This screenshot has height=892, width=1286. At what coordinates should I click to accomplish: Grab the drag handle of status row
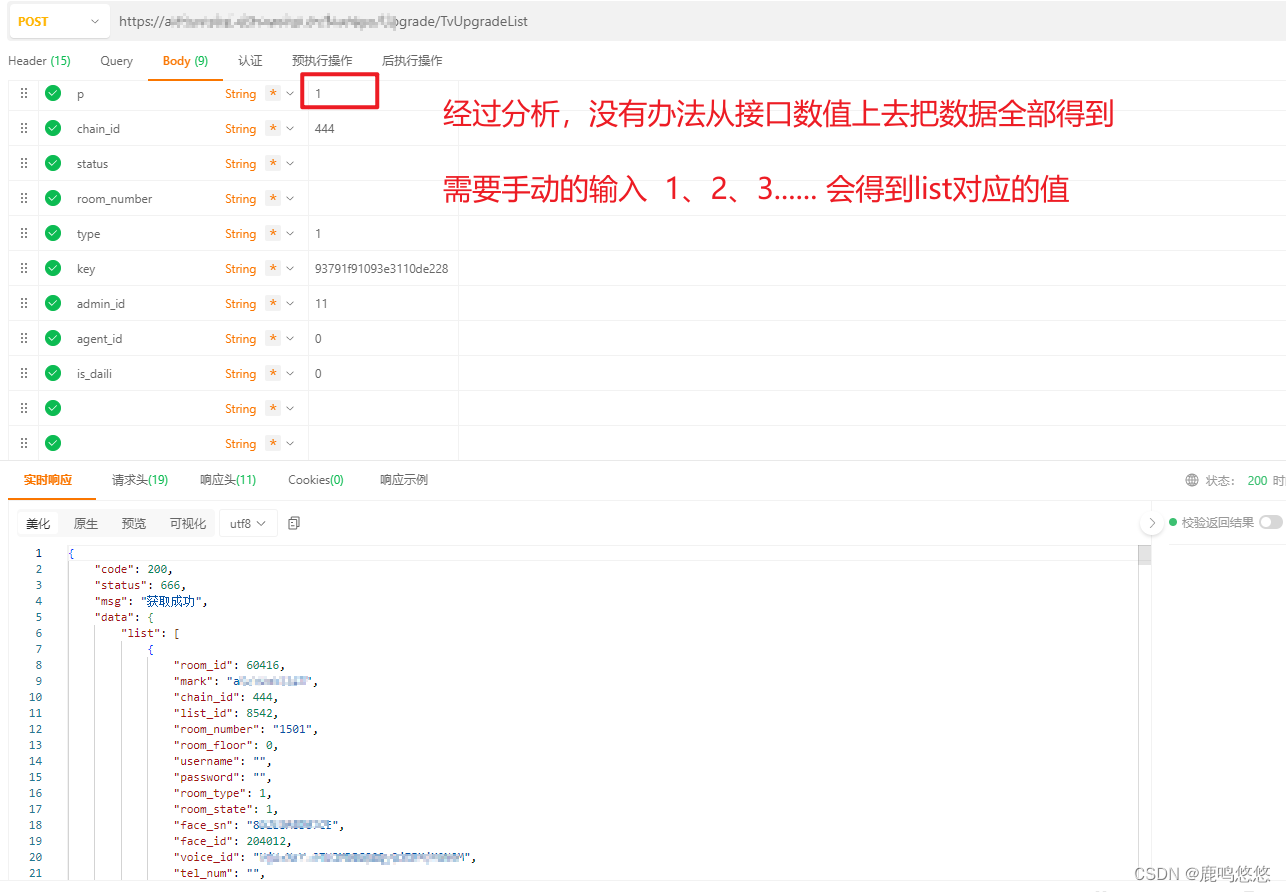click(x=24, y=163)
